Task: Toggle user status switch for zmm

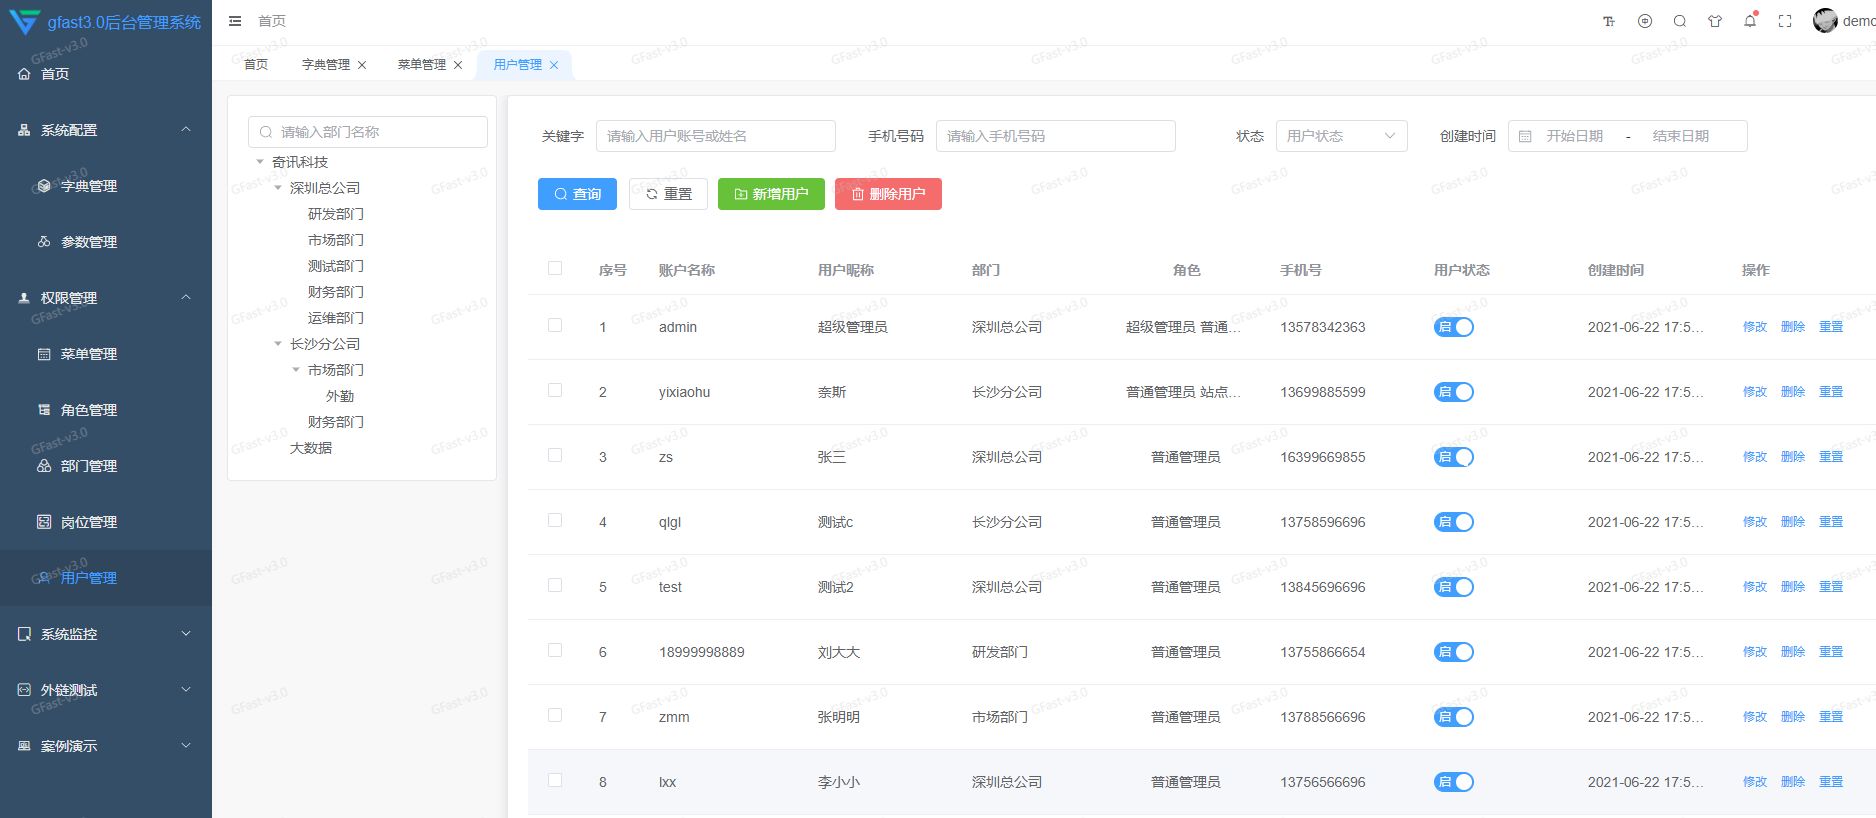Action: 1454,717
